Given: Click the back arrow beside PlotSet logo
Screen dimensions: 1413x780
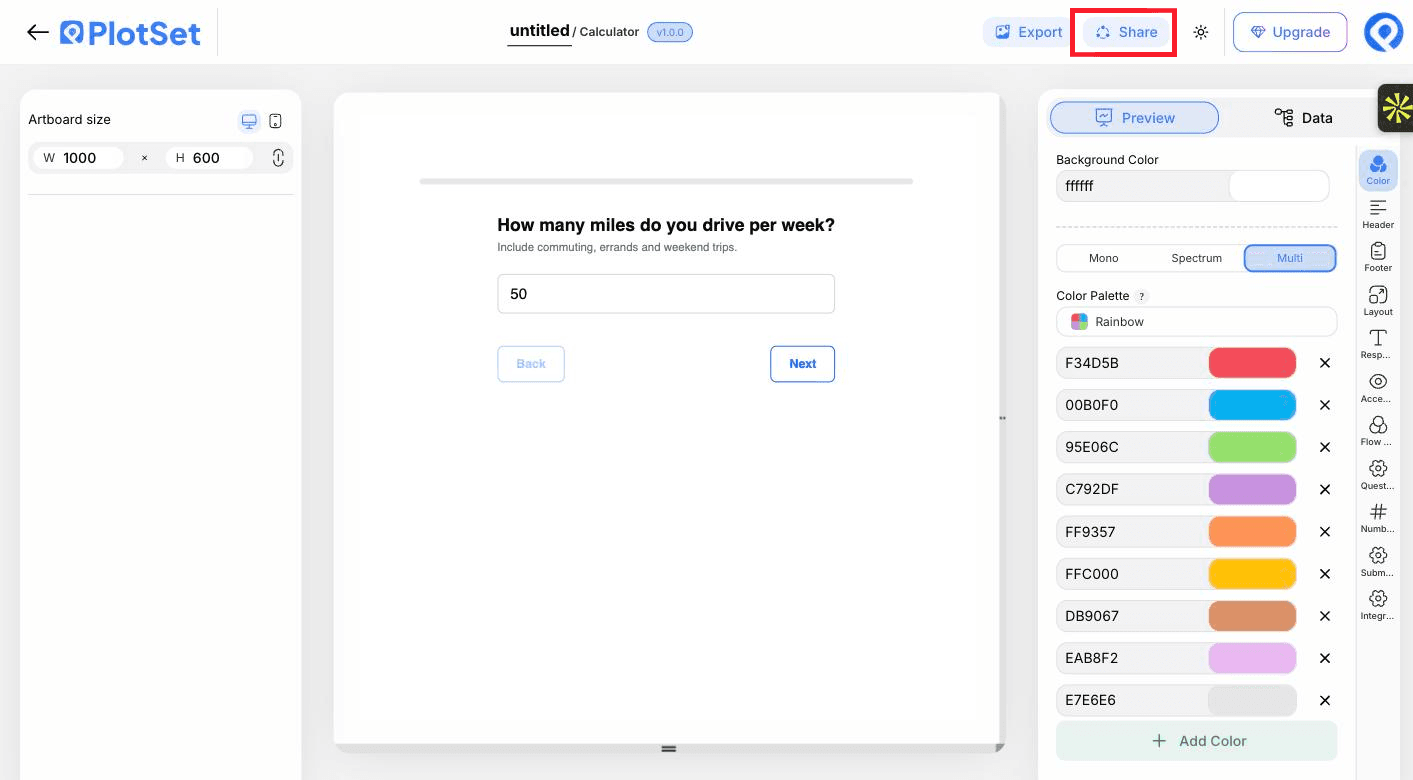Looking at the screenshot, I should tap(38, 32).
